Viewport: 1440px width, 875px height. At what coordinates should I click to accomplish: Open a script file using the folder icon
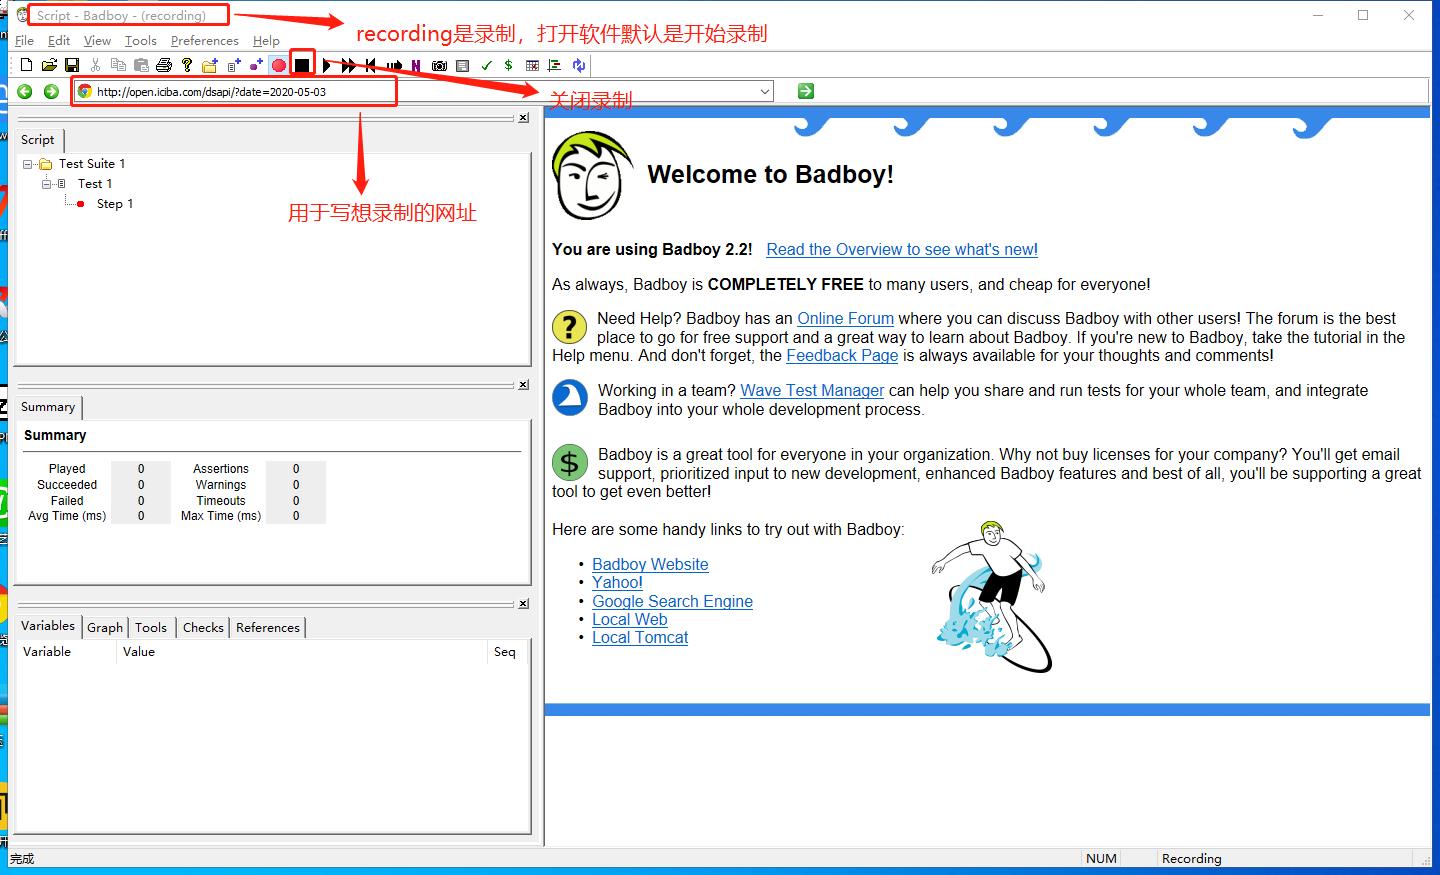click(x=49, y=65)
